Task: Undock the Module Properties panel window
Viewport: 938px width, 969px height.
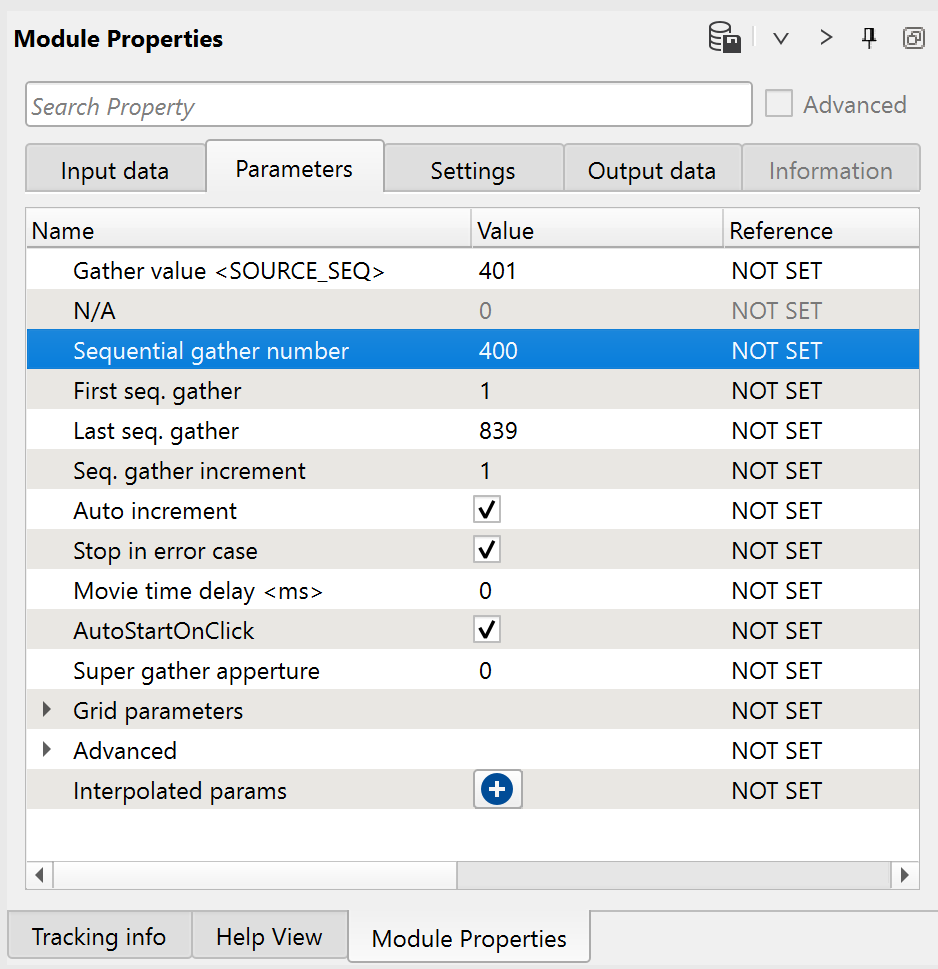Action: pyautogui.click(x=913, y=38)
